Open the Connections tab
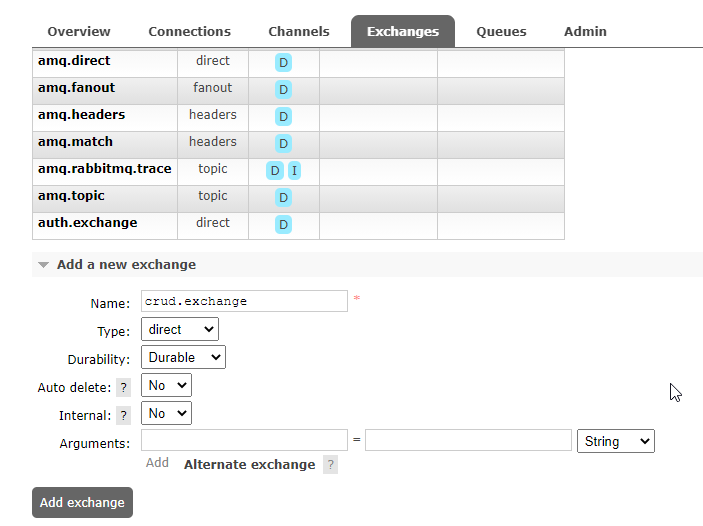The width and height of the screenshot is (703, 526). point(189,31)
